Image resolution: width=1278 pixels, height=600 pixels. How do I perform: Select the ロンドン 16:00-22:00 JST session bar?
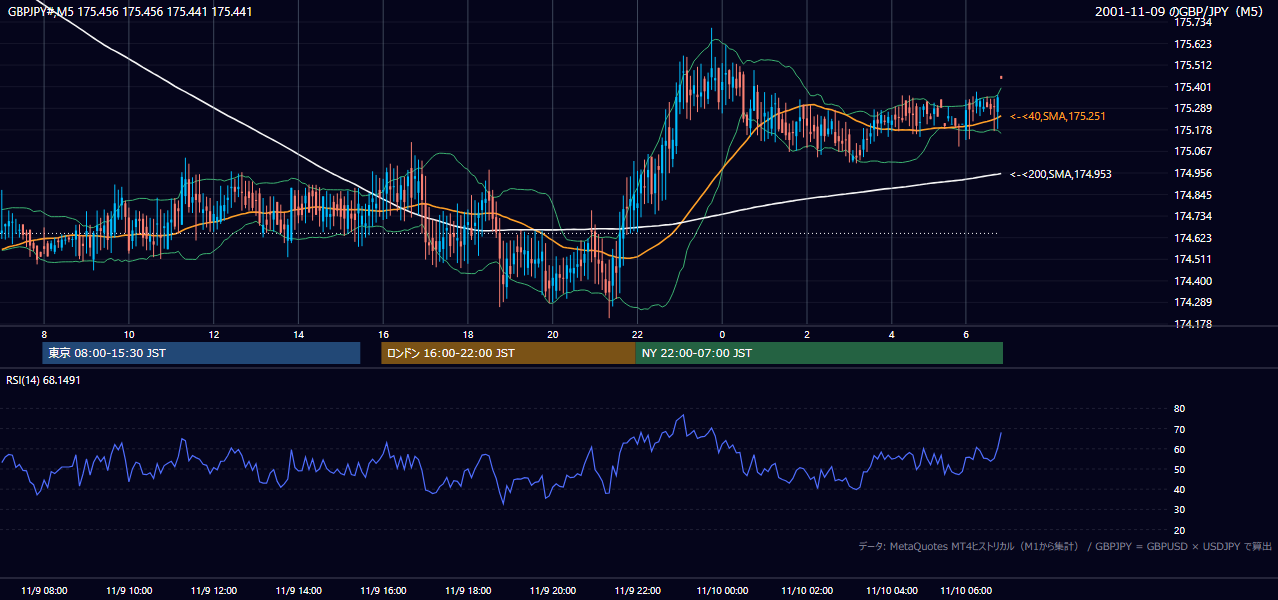coord(508,353)
